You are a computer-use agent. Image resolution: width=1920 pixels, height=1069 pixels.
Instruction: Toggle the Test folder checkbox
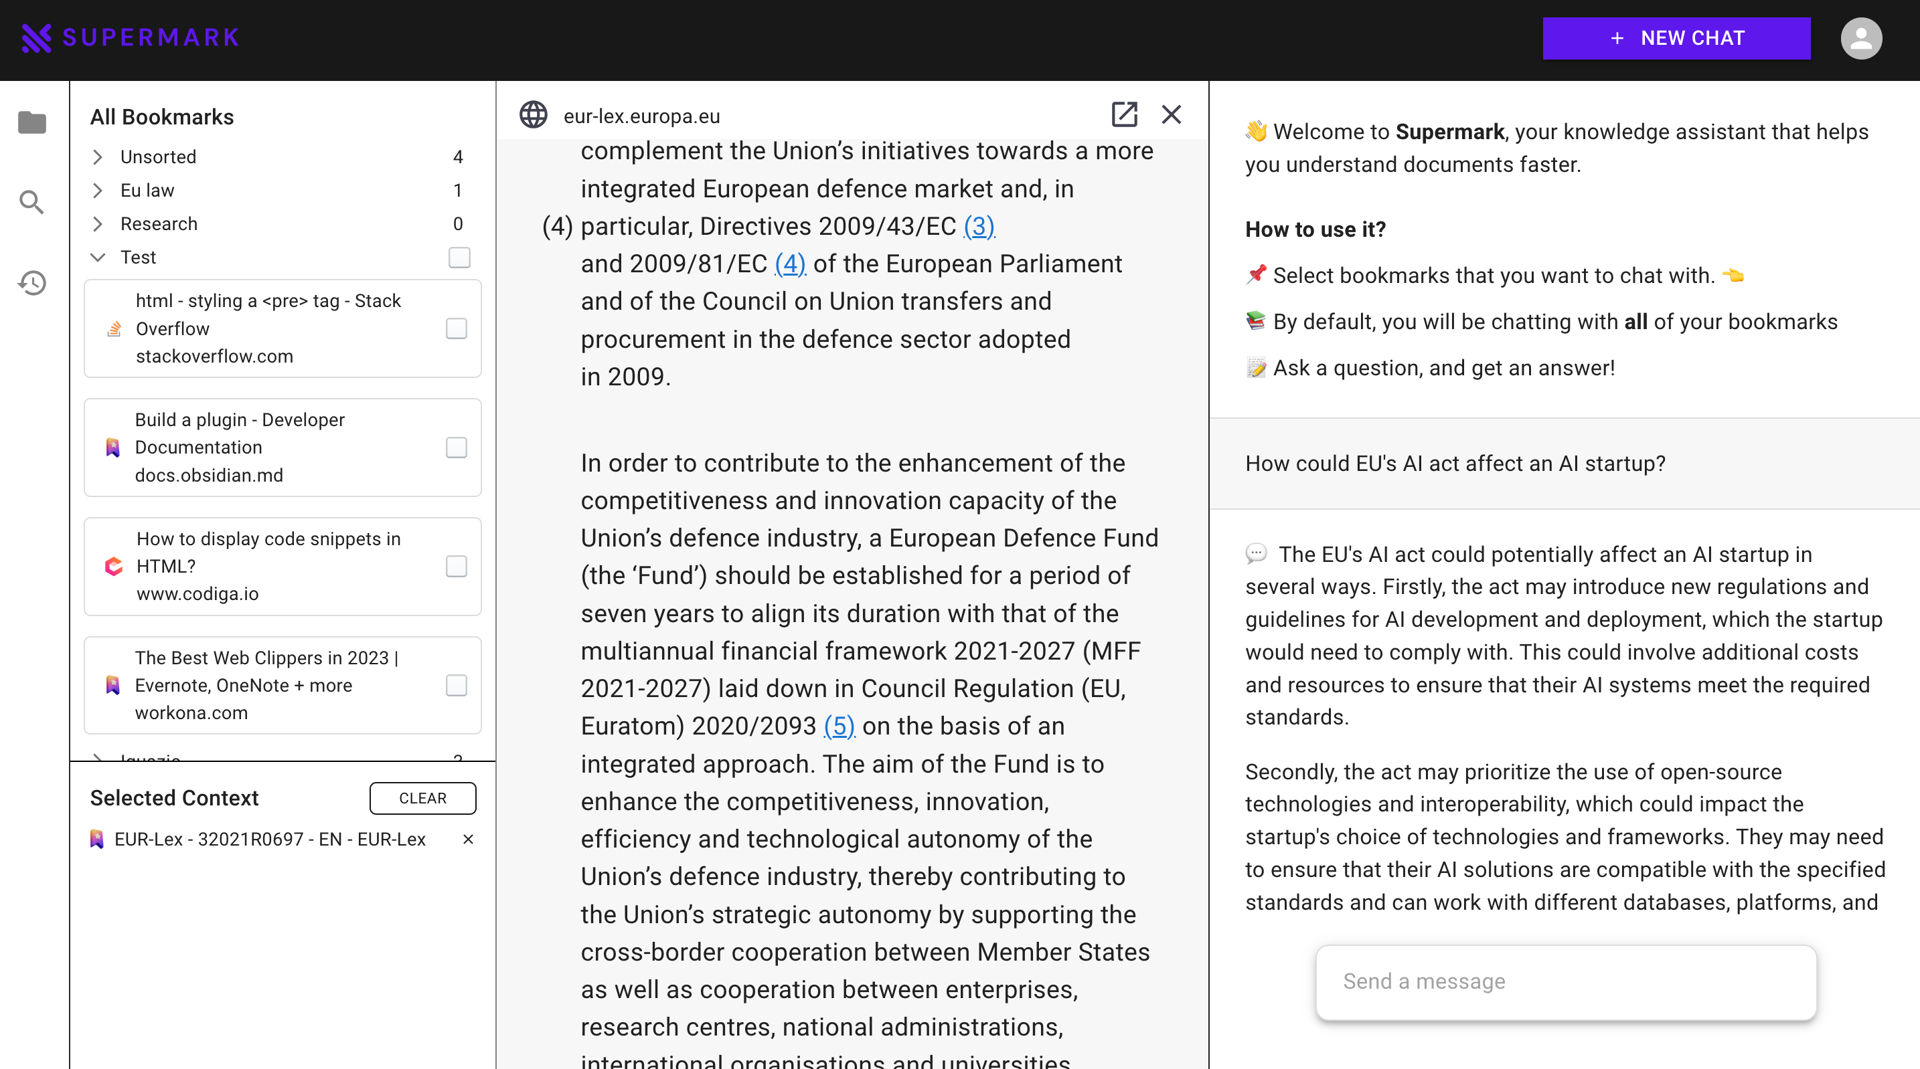pyautogui.click(x=459, y=258)
